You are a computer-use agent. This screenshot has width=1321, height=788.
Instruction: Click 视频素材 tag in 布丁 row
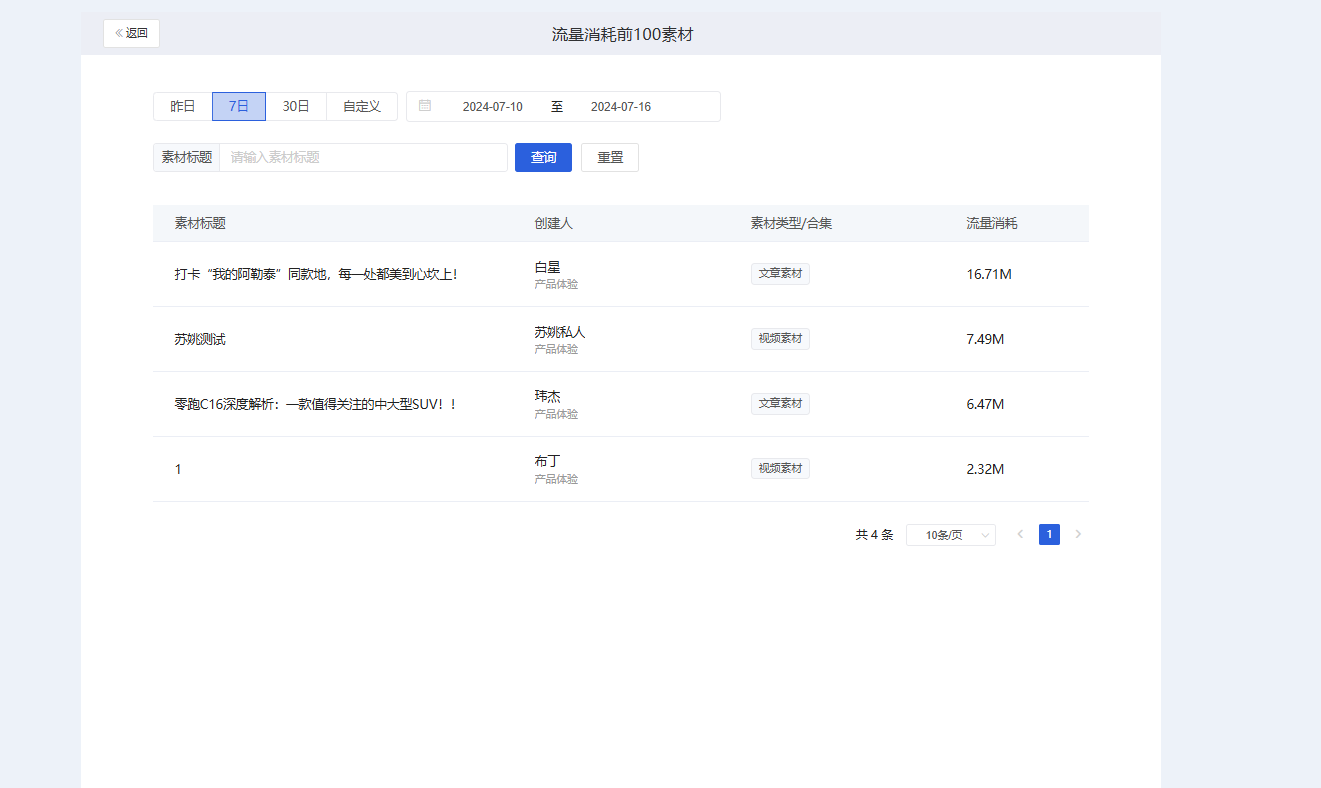coord(780,469)
